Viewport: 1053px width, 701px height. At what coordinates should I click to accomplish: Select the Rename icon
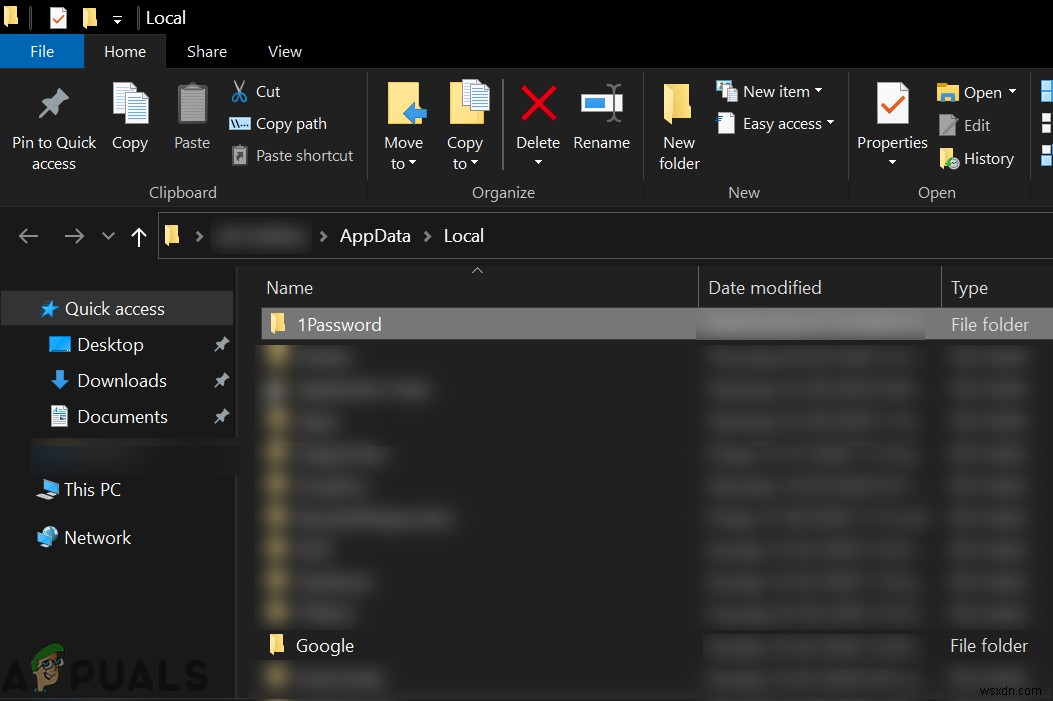pos(601,120)
